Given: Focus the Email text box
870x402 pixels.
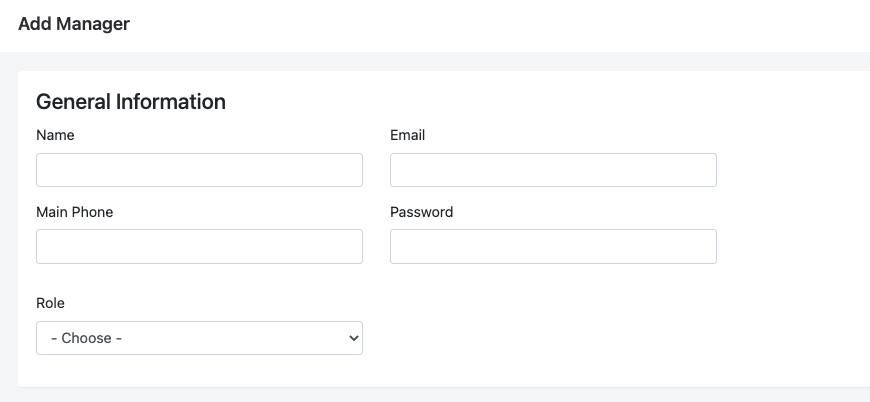Looking at the screenshot, I should click(x=553, y=170).
